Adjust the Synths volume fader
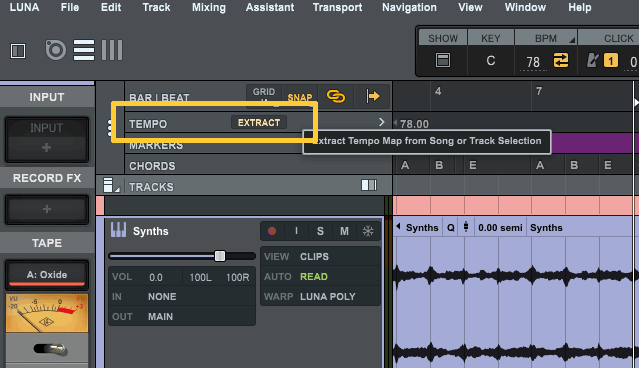 click(x=220, y=256)
